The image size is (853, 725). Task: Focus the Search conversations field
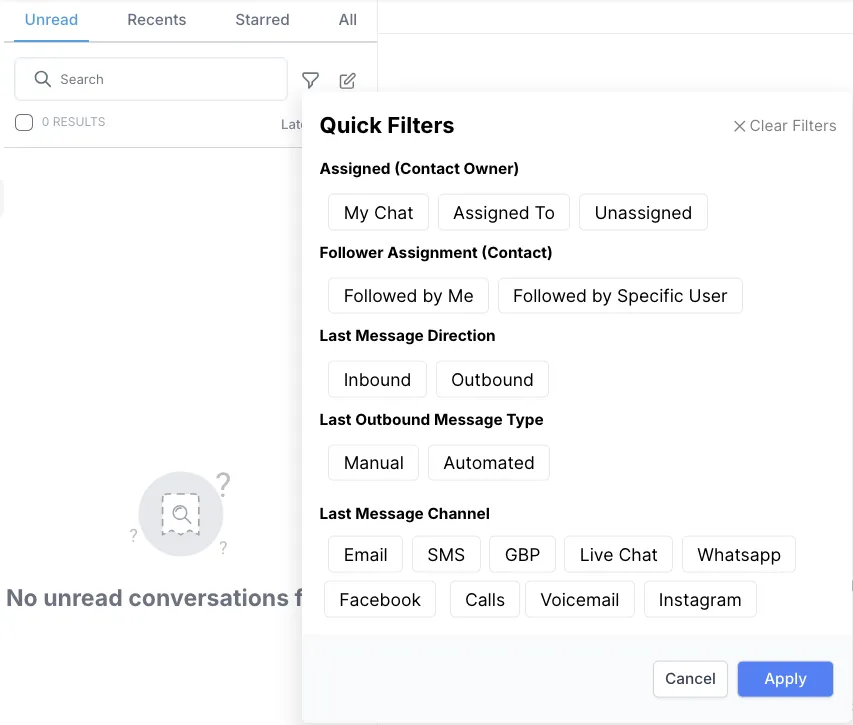[x=151, y=79]
